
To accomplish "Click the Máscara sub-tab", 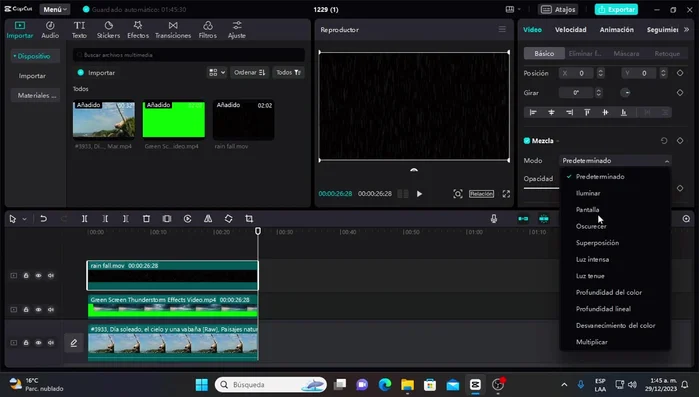I will 626,53.
